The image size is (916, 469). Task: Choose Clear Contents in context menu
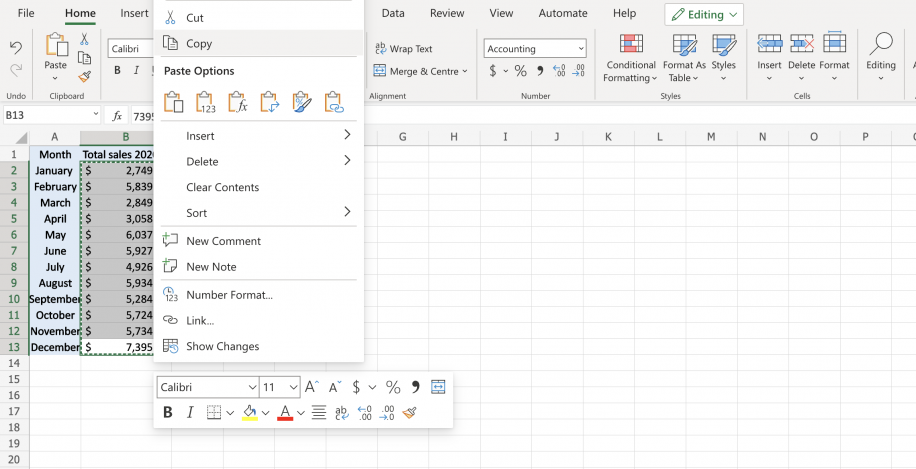pyautogui.click(x=261, y=187)
